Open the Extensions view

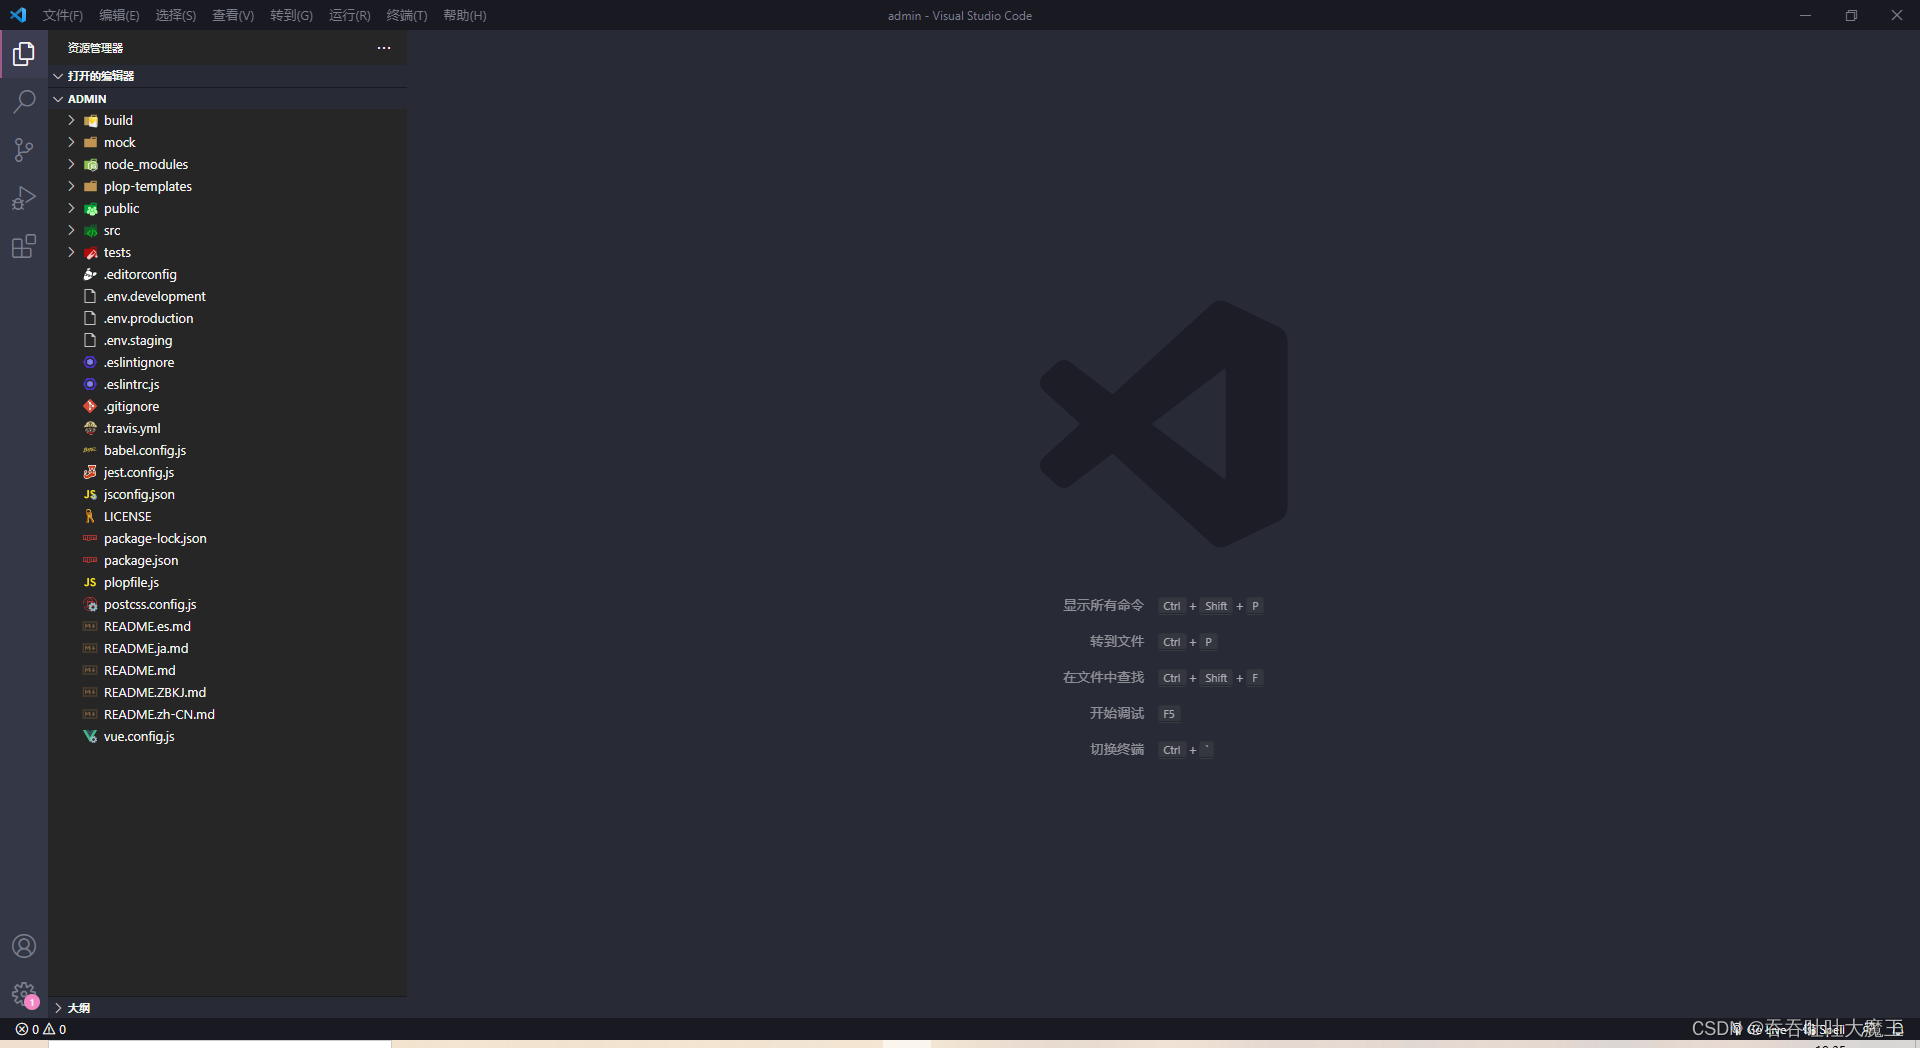point(24,246)
